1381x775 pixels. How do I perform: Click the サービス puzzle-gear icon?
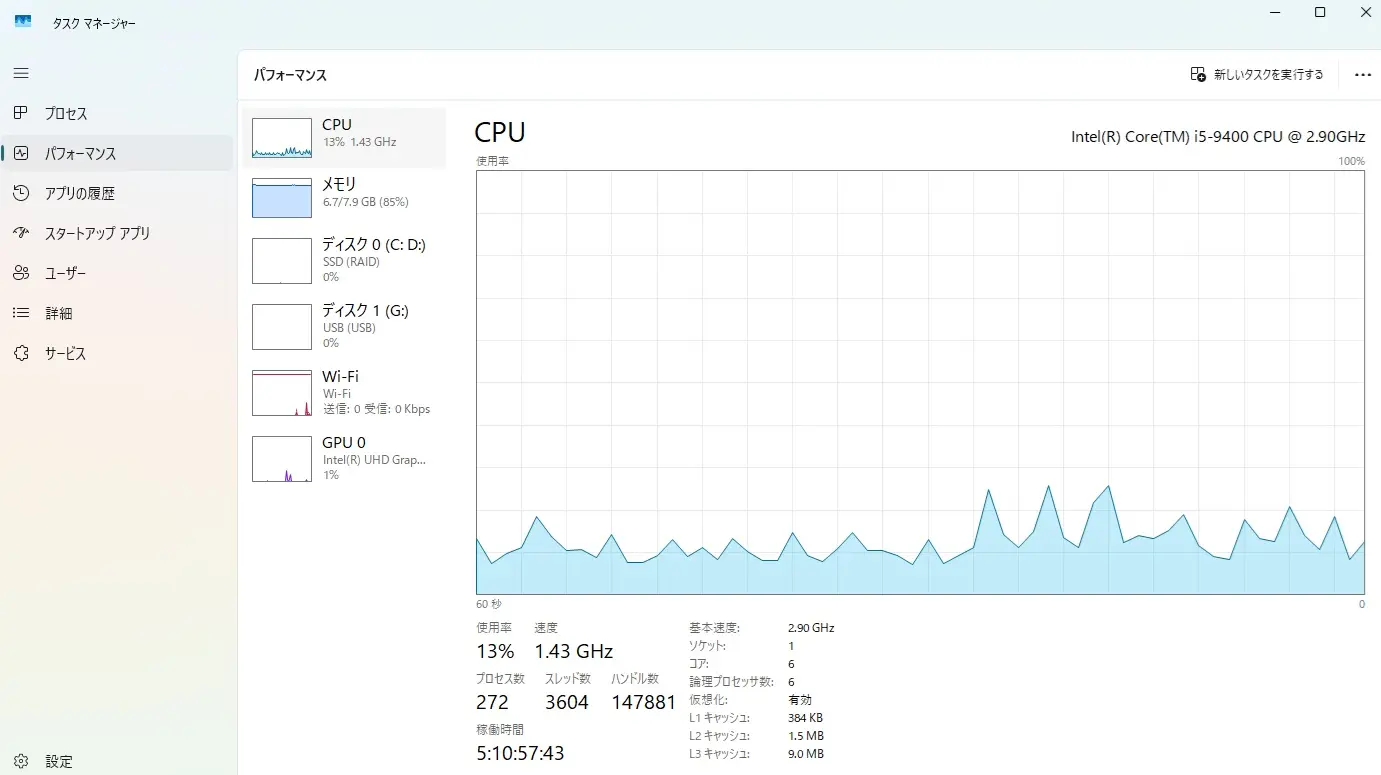pos(21,353)
